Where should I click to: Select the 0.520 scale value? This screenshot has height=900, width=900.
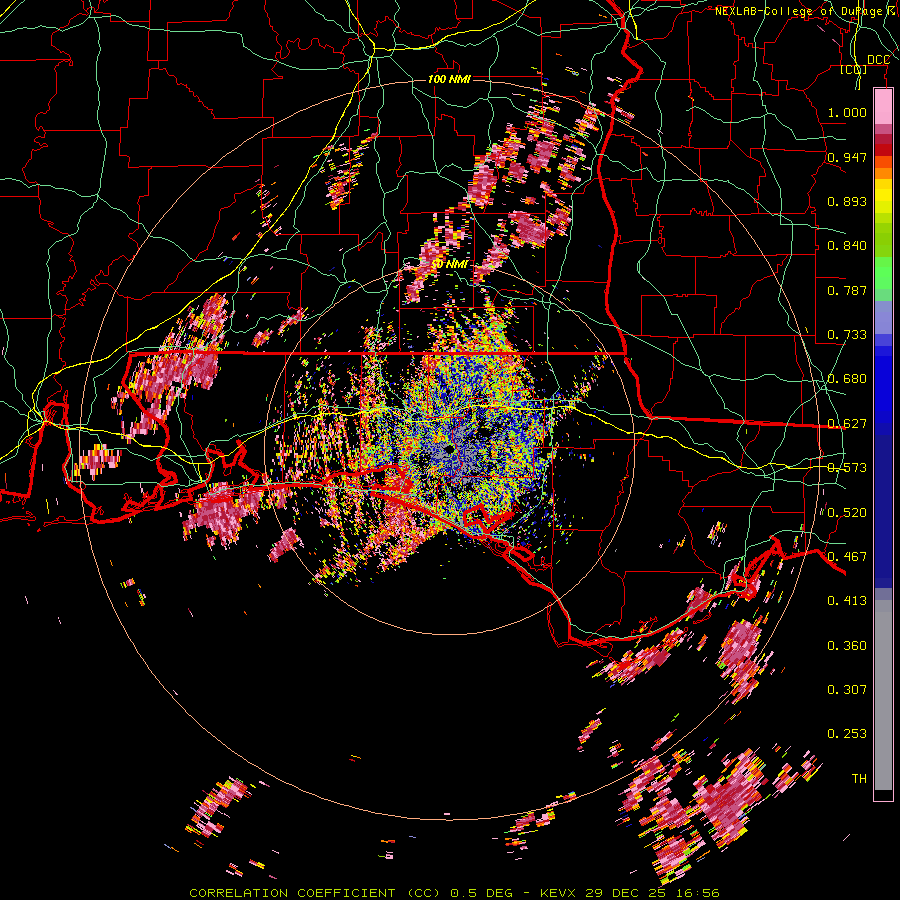click(847, 513)
